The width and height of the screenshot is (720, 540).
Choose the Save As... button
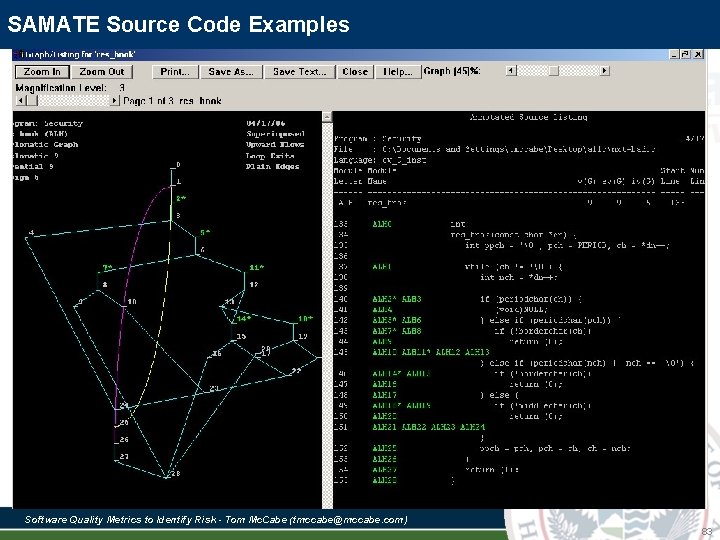click(231, 72)
